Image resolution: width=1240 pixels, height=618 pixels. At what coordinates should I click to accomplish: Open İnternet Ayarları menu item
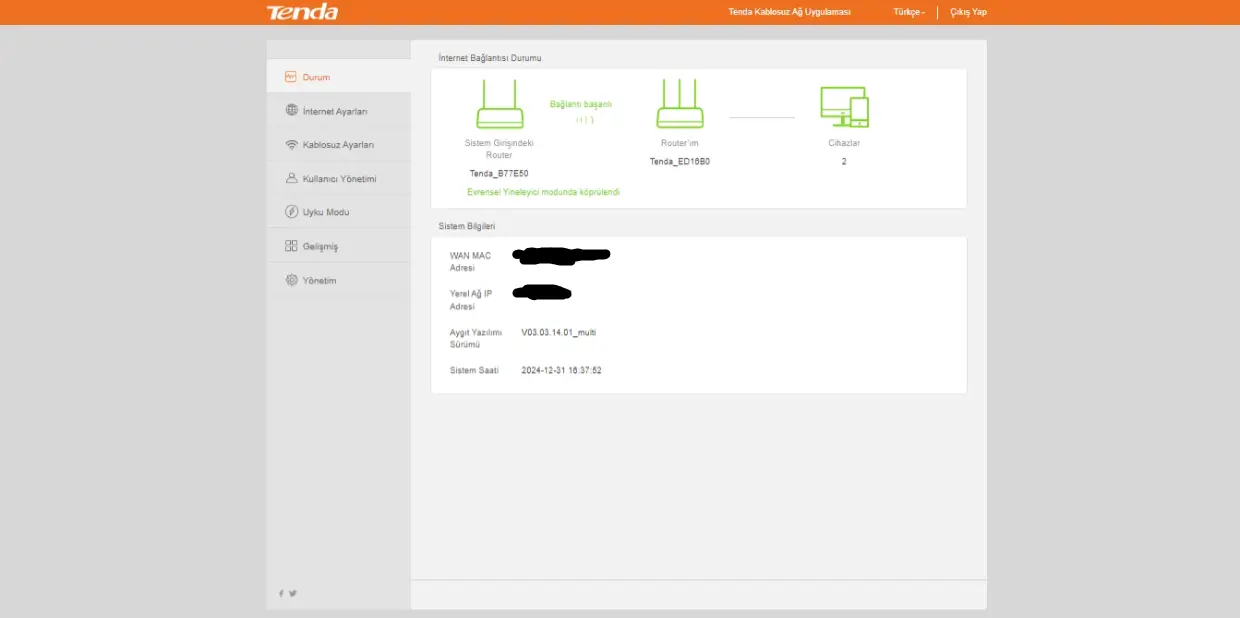[338, 111]
